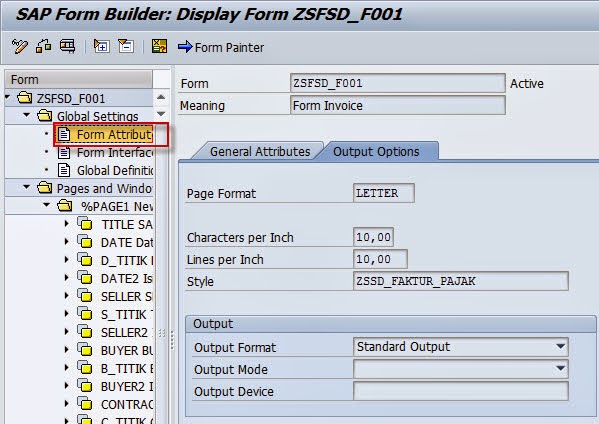
Task: Collapse the Global Settings folder
Action: [26, 115]
